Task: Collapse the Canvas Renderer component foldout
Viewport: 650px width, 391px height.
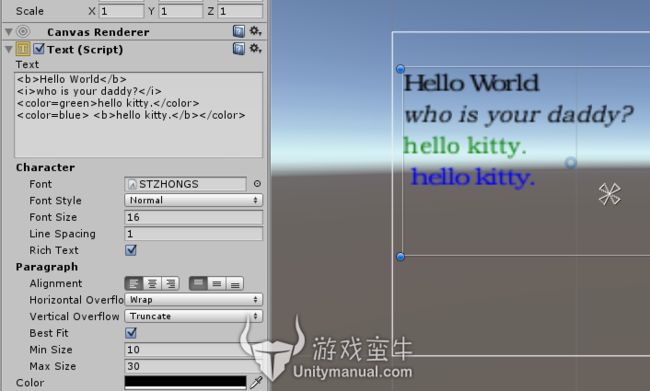Action: tap(9, 32)
